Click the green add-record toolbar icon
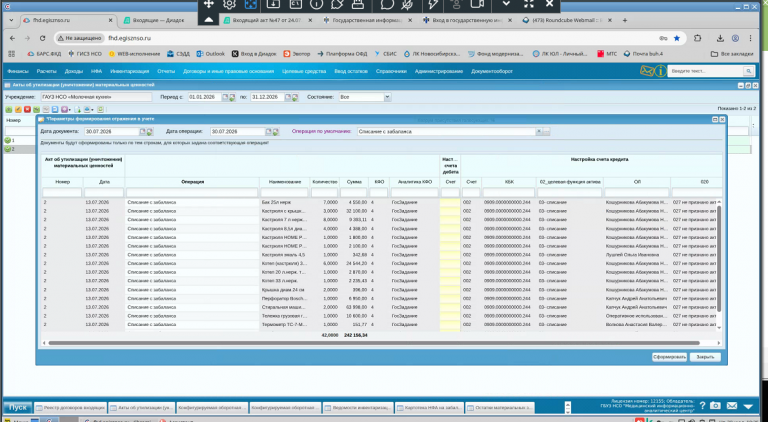Viewport: 768px width, 422px height. click(8, 110)
